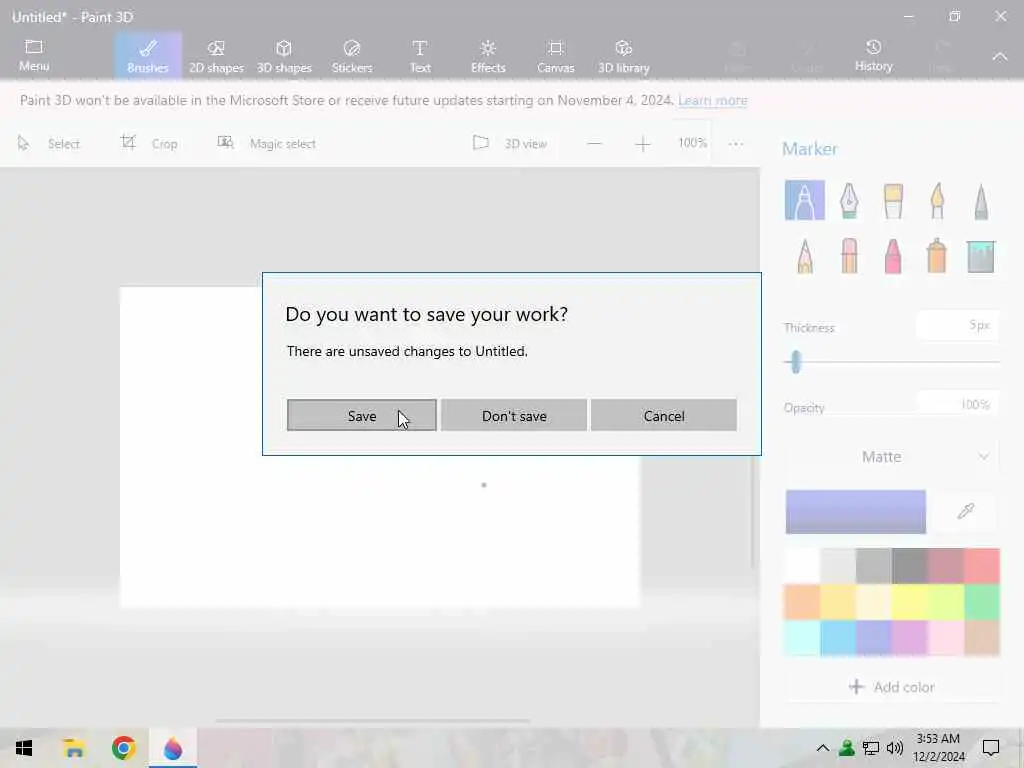Open the 3D shapes tab
This screenshot has width=1024, height=768.
[284, 56]
